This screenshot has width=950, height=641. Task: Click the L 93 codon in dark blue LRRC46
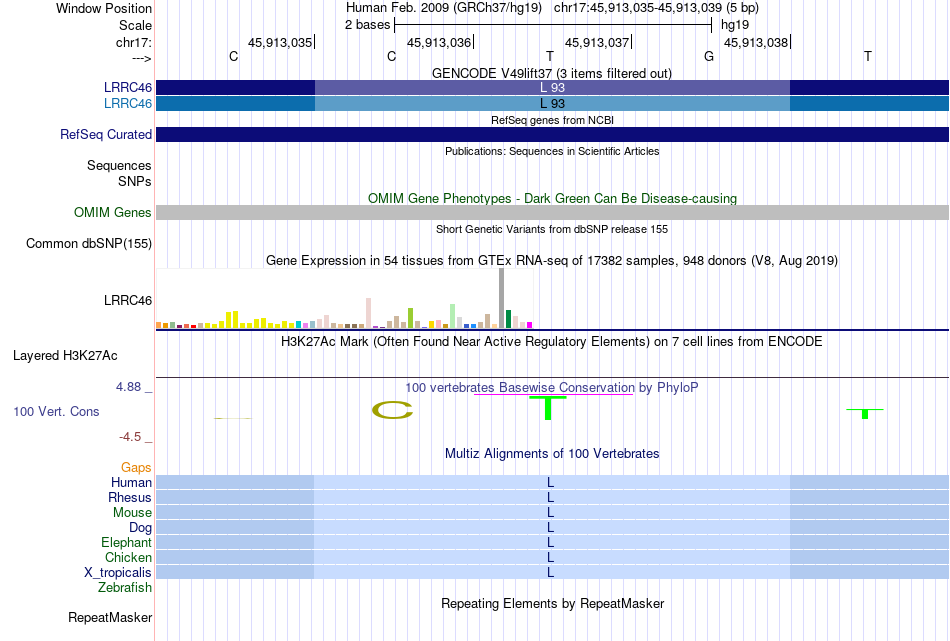pyautogui.click(x=552, y=87)
